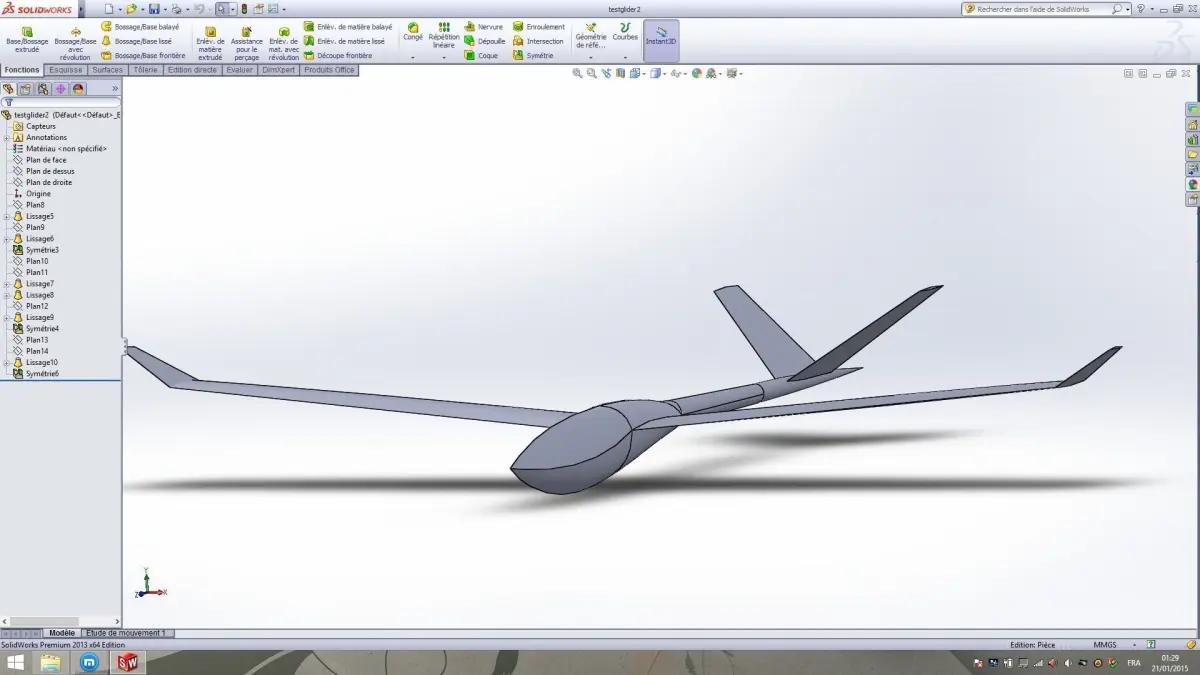Open Etude de mouvement 1 tab
The image size is (1200, 675).
[127, 633]
